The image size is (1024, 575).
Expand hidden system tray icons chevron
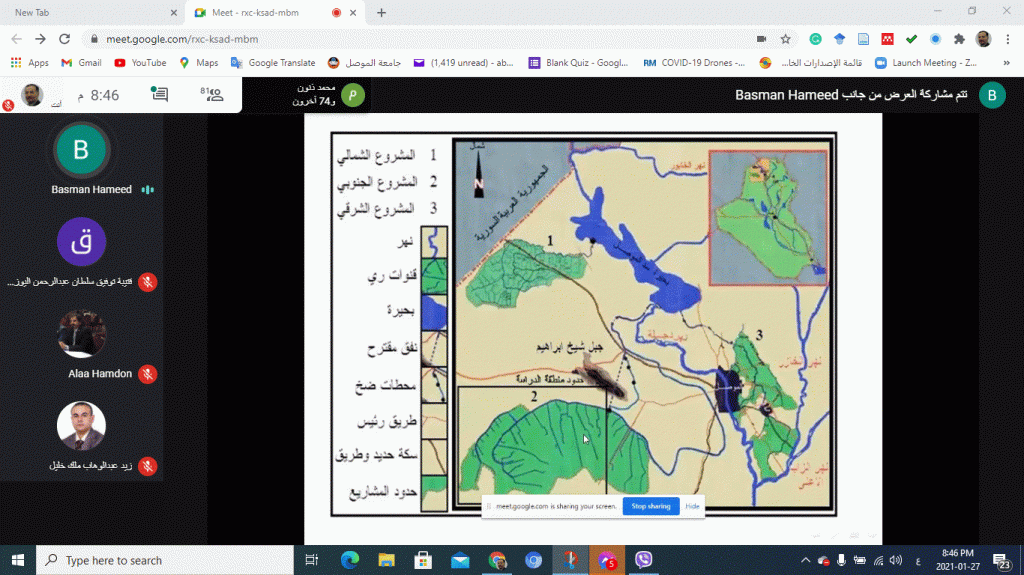click(805, 560)
